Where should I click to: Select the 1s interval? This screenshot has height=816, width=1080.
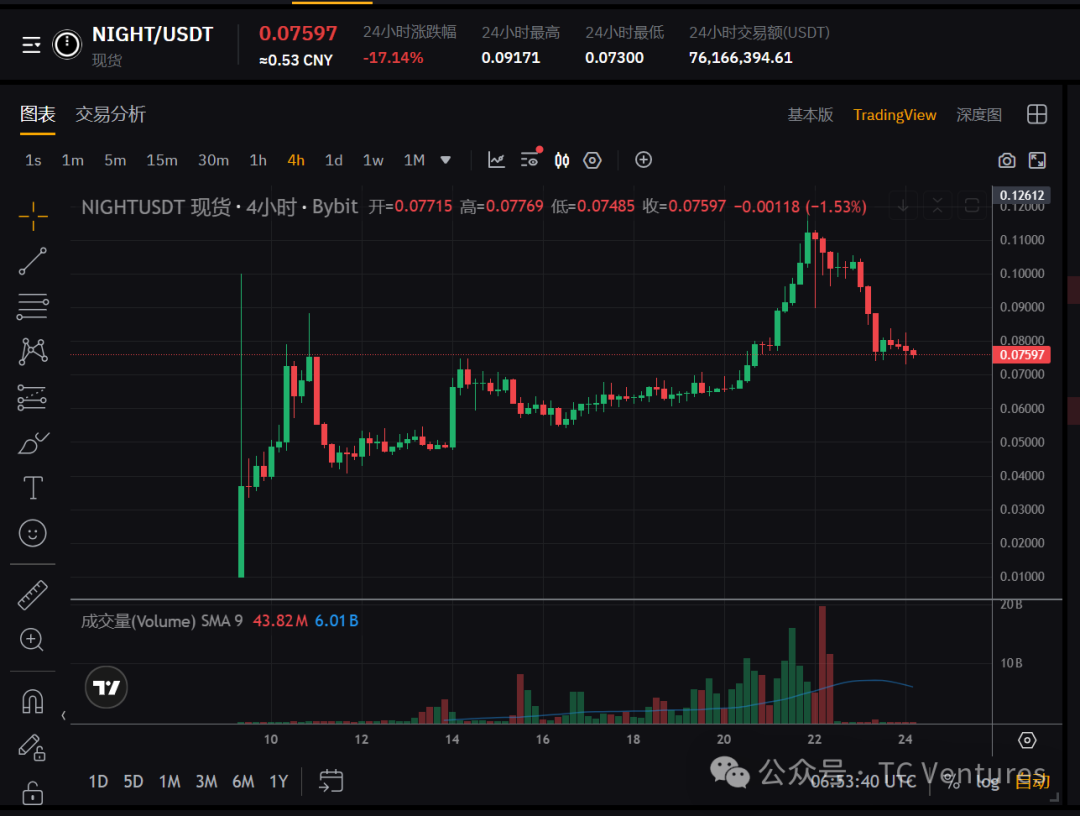click(x=33, y=160)
